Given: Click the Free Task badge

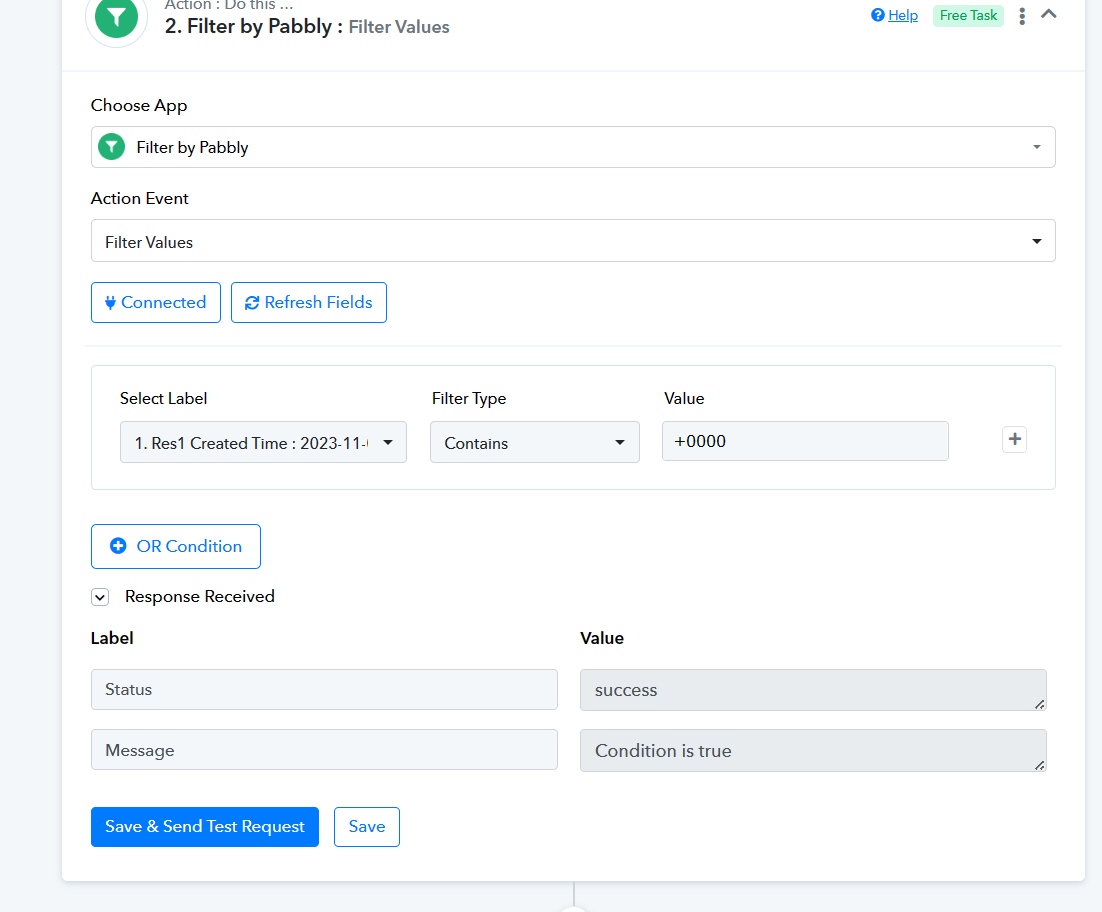Looking at the screenshot, I should coord(968,15).
